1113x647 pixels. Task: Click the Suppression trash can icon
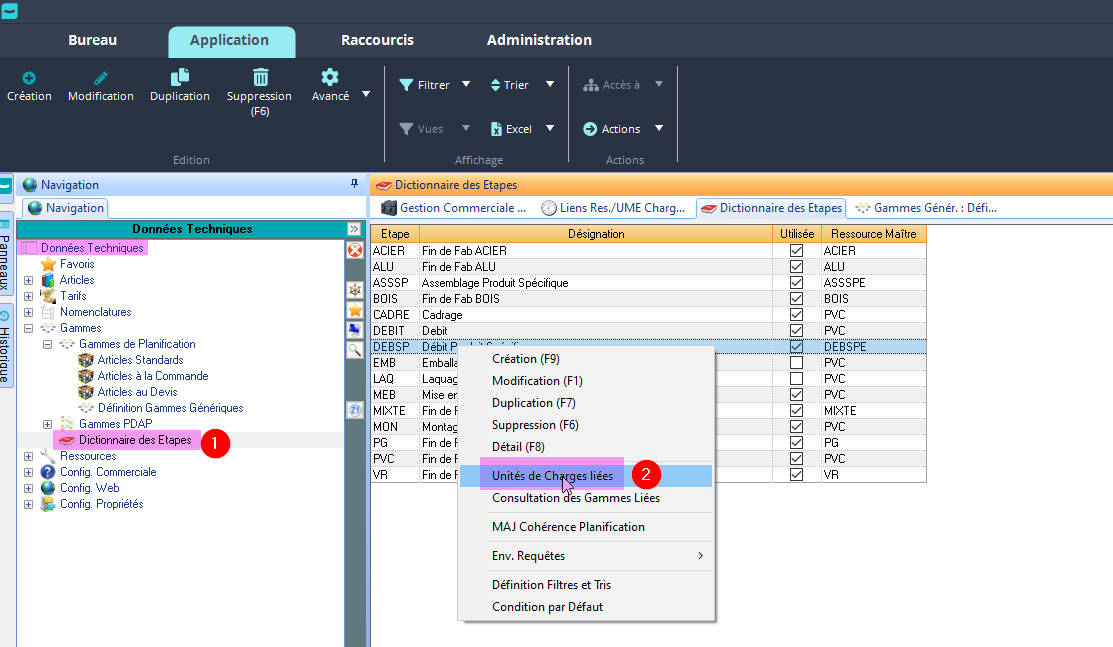click(x=260, y=78)
